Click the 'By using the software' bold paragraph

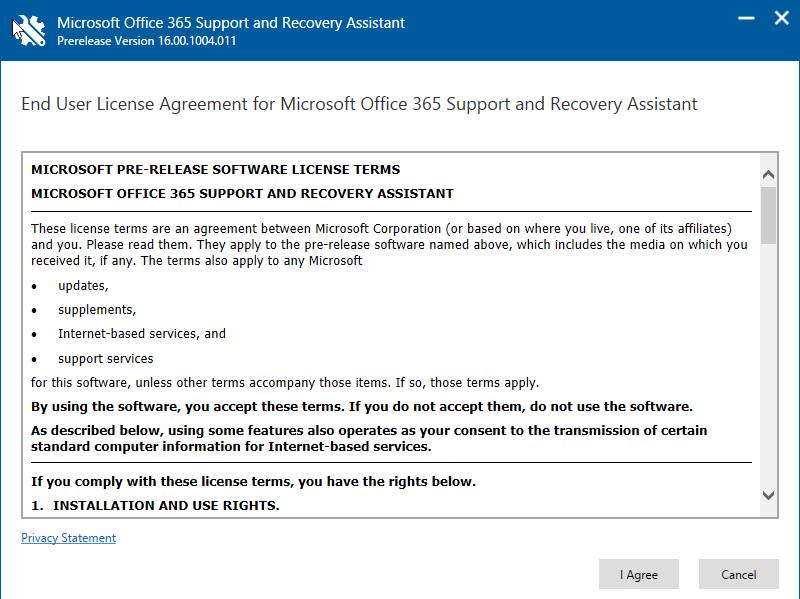(x=361, y=407)
